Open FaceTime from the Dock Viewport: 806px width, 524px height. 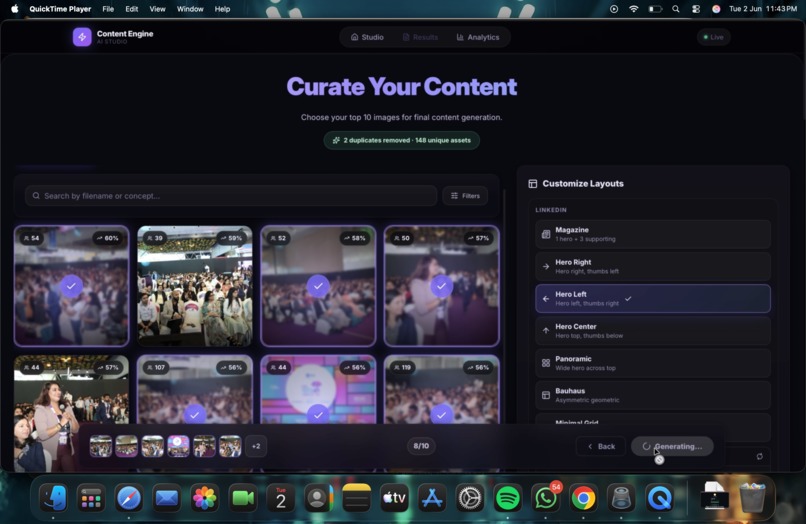[x=242, y=498]
